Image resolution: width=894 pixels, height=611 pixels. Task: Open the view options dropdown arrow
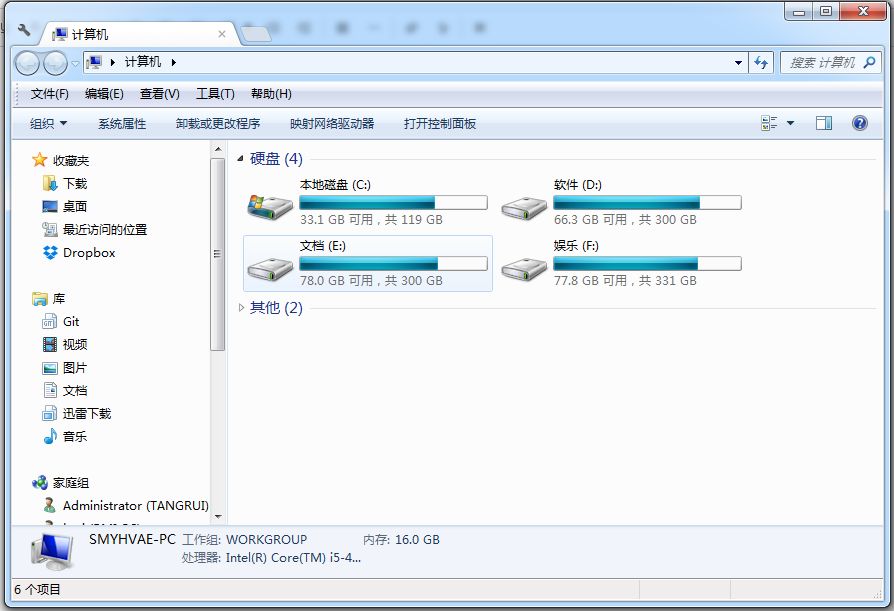[790, 123]
